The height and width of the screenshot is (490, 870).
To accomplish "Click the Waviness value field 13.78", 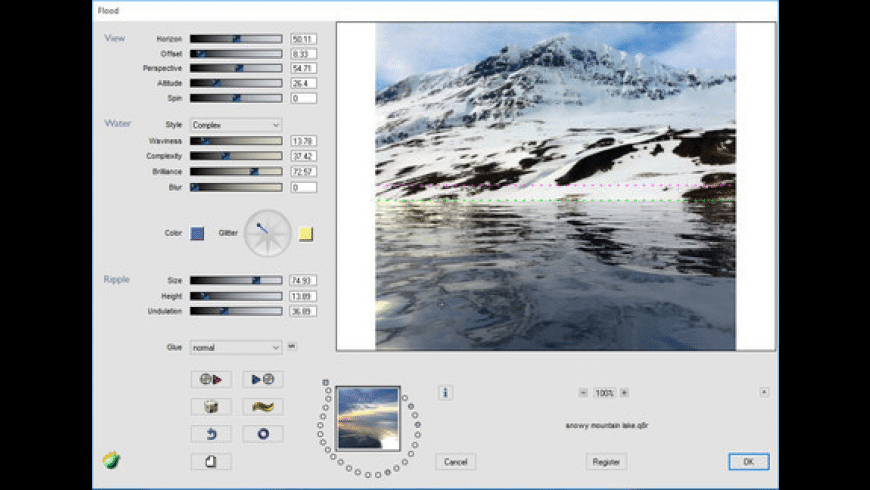I will (304, 141).
